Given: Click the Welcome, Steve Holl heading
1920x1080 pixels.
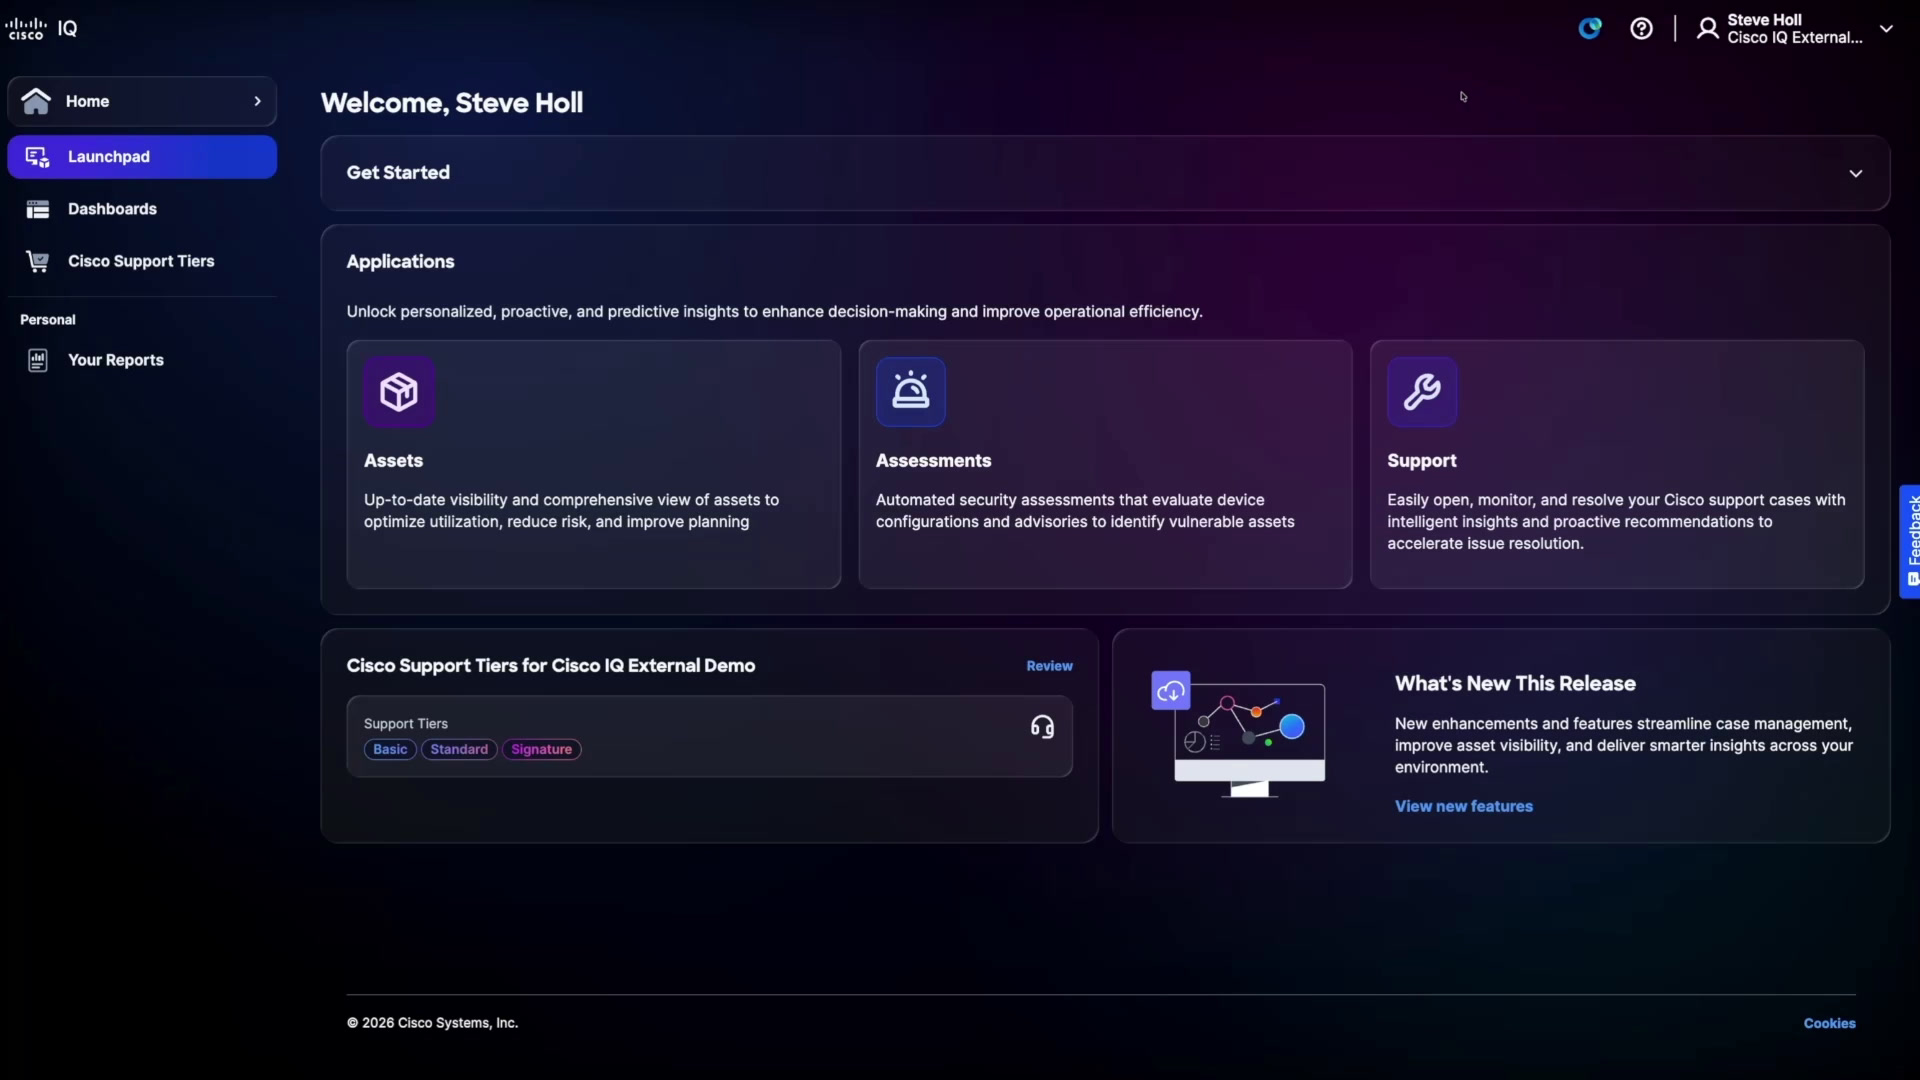Looking at the screenshot, I should pos(452,103).
